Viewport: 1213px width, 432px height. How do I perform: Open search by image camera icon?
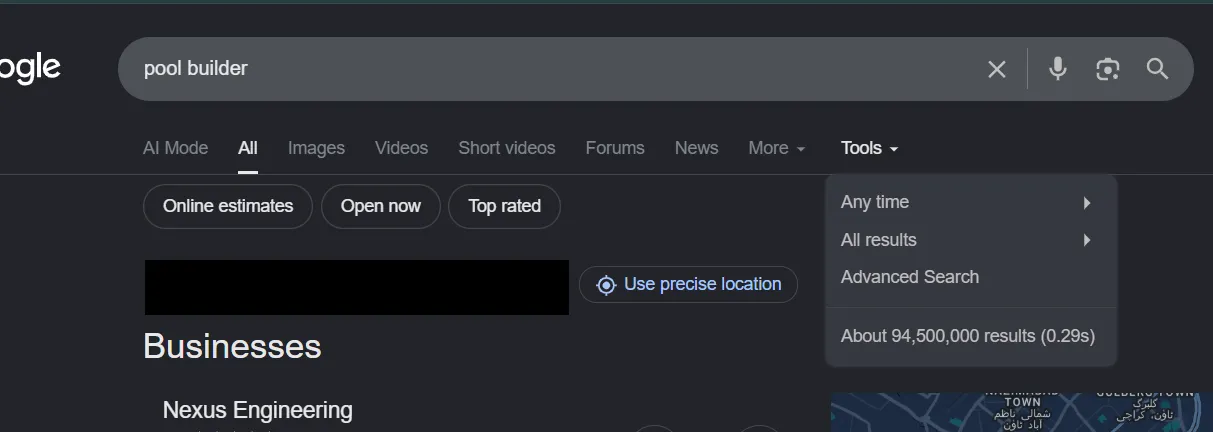point(1107,69)
